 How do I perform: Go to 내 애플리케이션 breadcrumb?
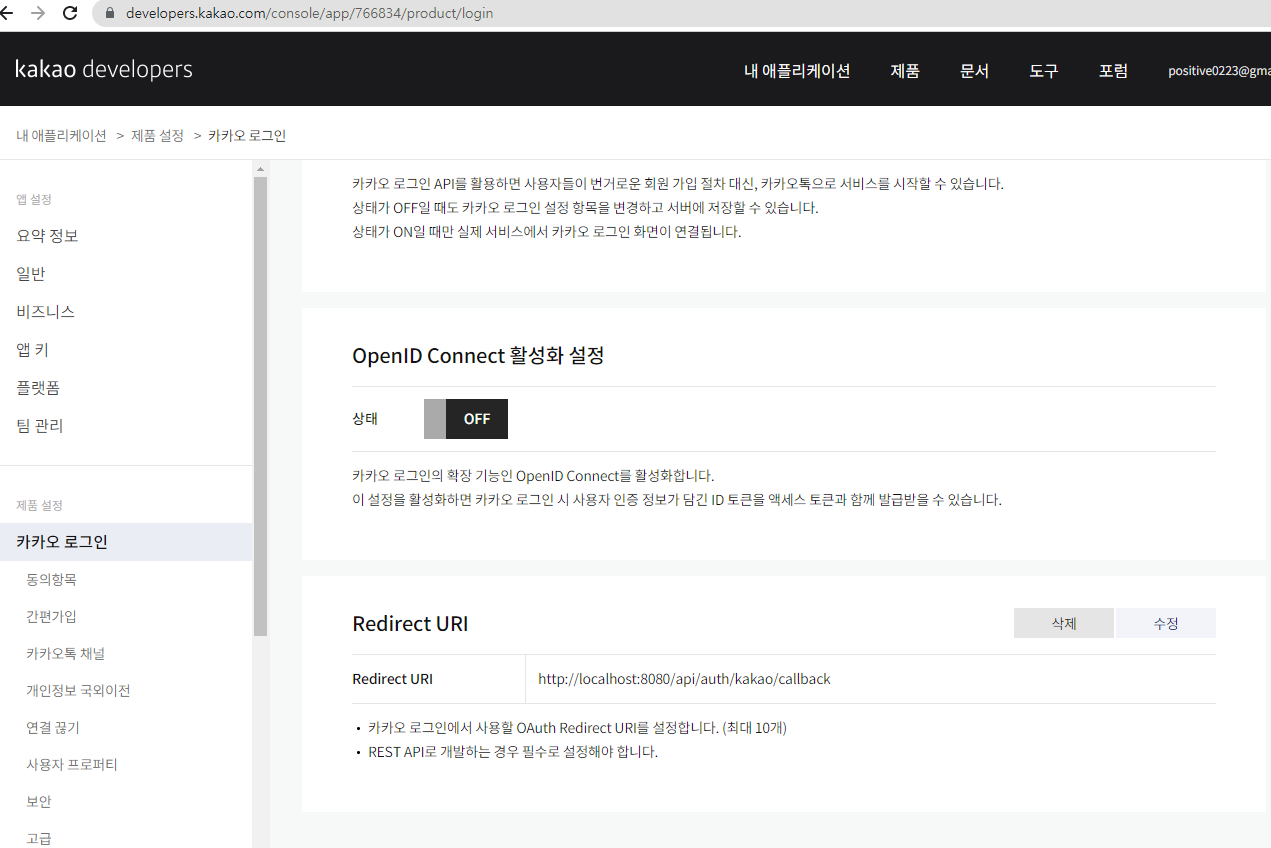click(61, 135)
